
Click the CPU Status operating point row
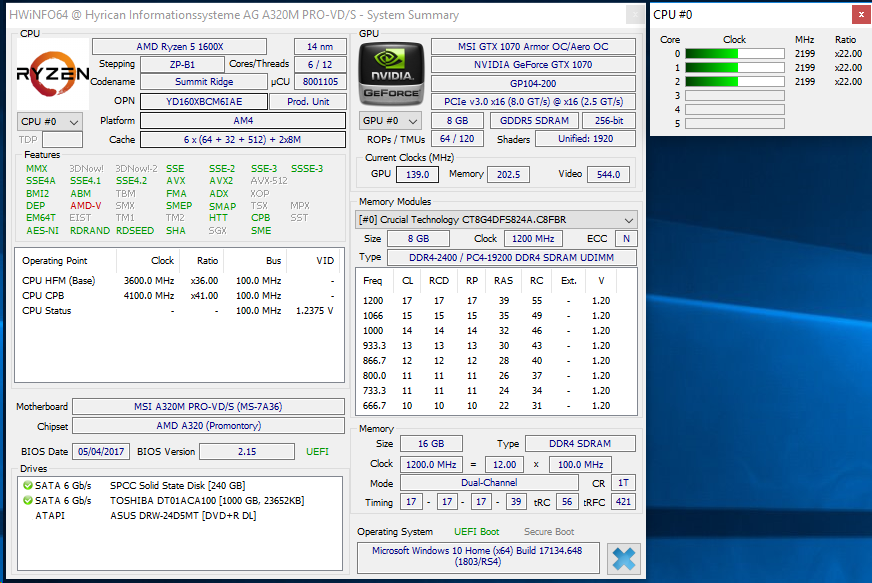tap(178, 310)
